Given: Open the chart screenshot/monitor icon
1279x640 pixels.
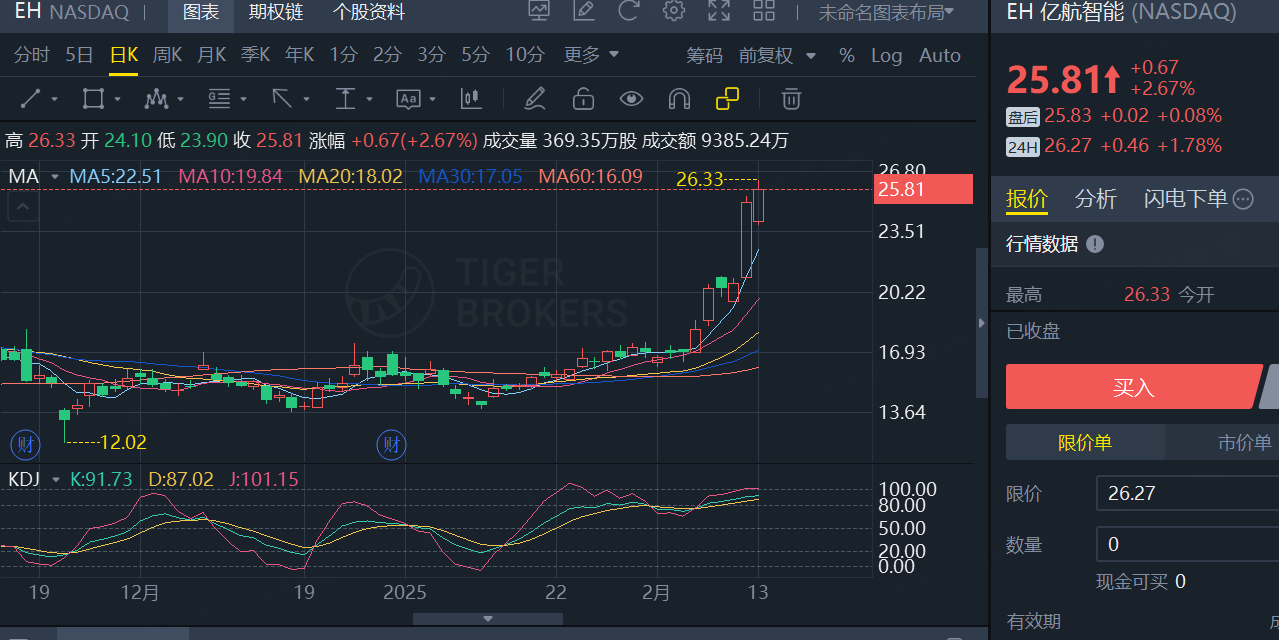Looking at the screenshot, I should [x=539, y=12].
